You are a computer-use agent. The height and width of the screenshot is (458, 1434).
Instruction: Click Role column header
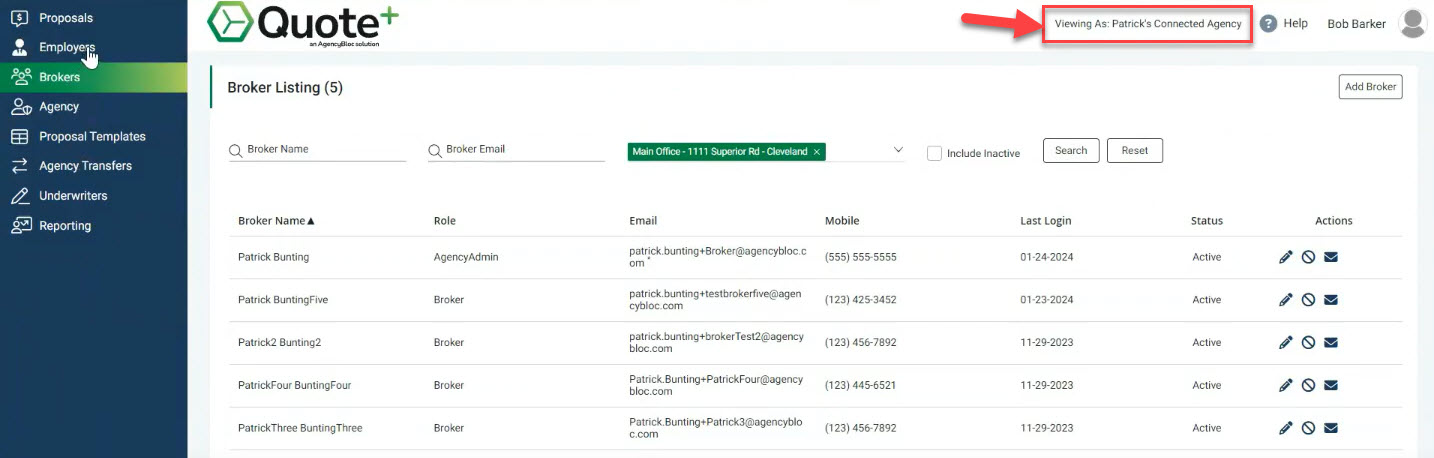445,221
